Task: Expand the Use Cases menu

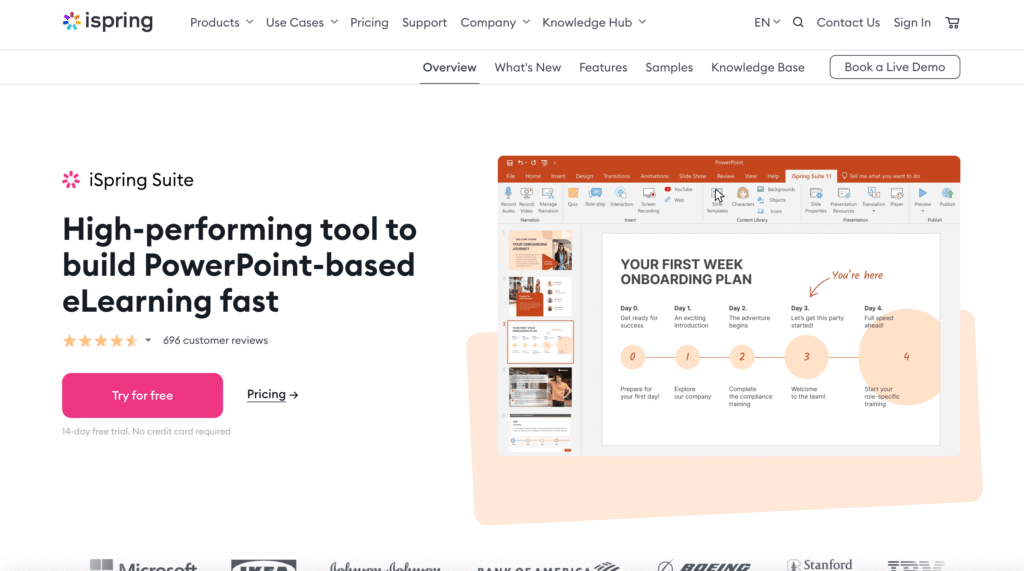Action: click(302, 22)
